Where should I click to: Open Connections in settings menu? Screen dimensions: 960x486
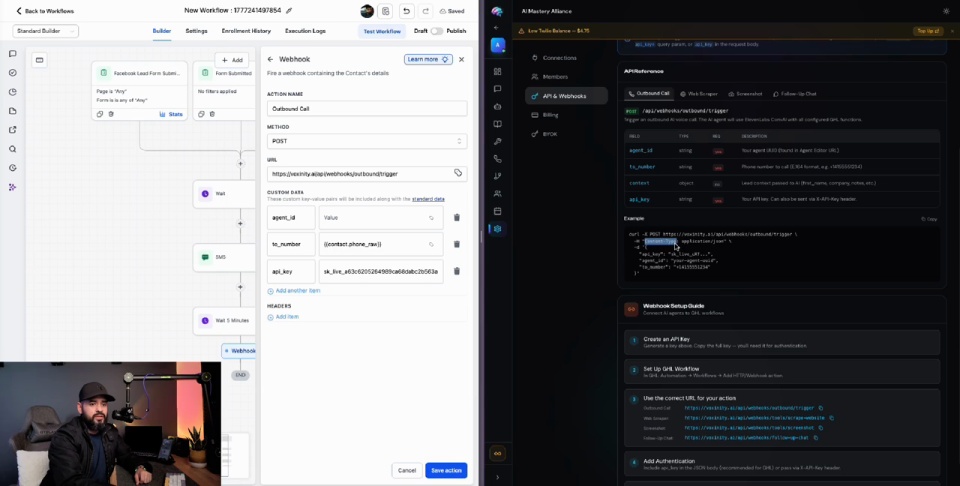coord(560,58)
